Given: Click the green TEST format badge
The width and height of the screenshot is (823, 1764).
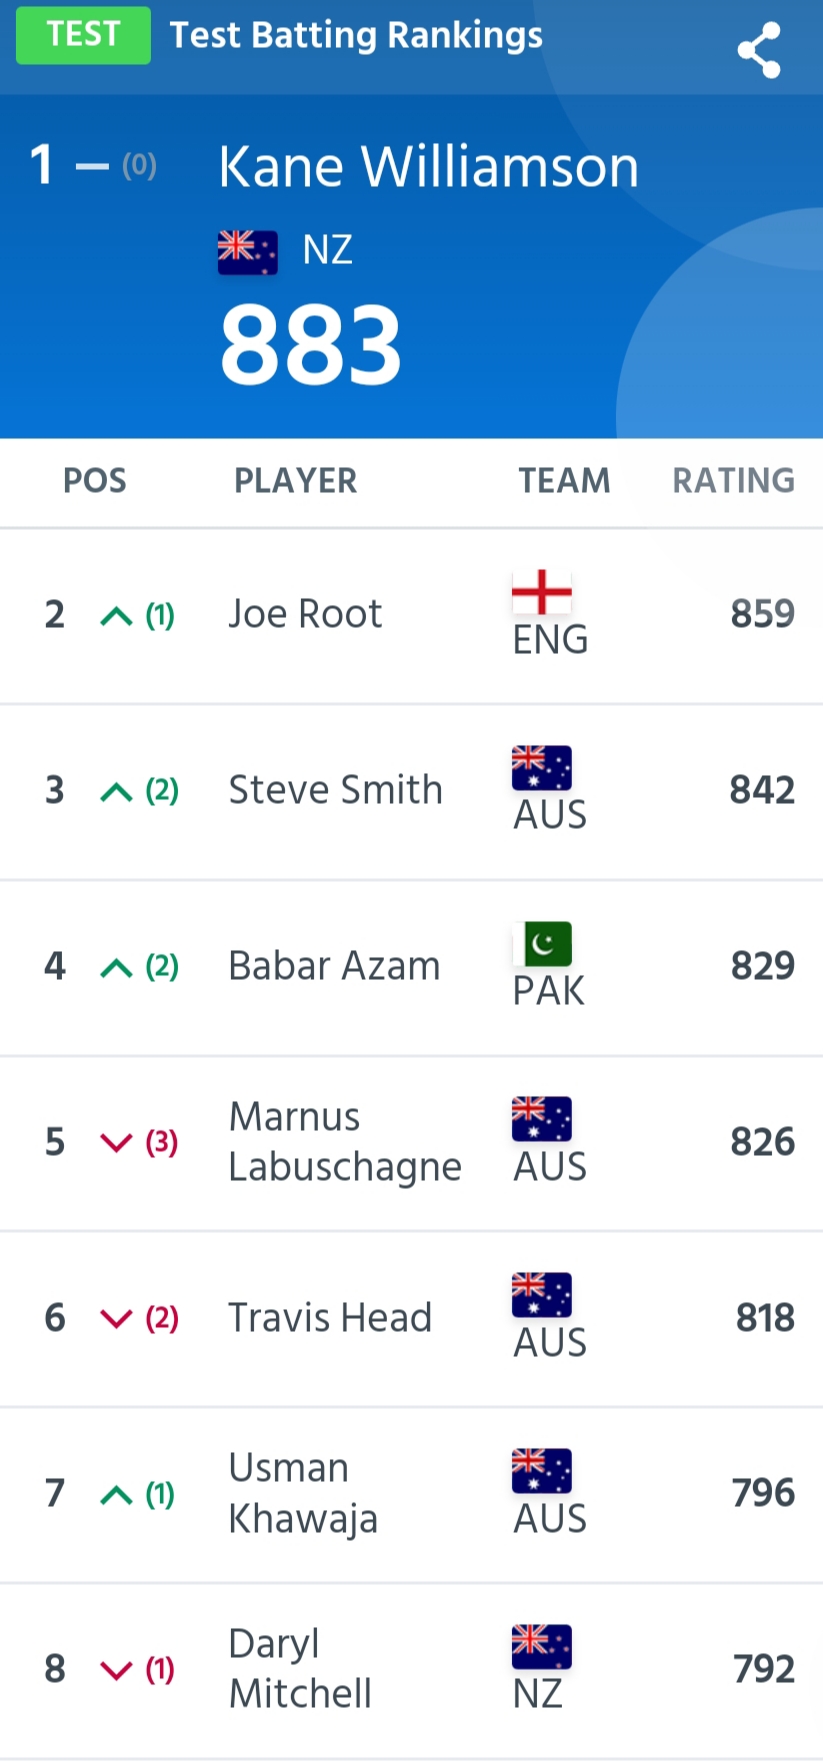Looking at the screenshot, I should (83, 34).
